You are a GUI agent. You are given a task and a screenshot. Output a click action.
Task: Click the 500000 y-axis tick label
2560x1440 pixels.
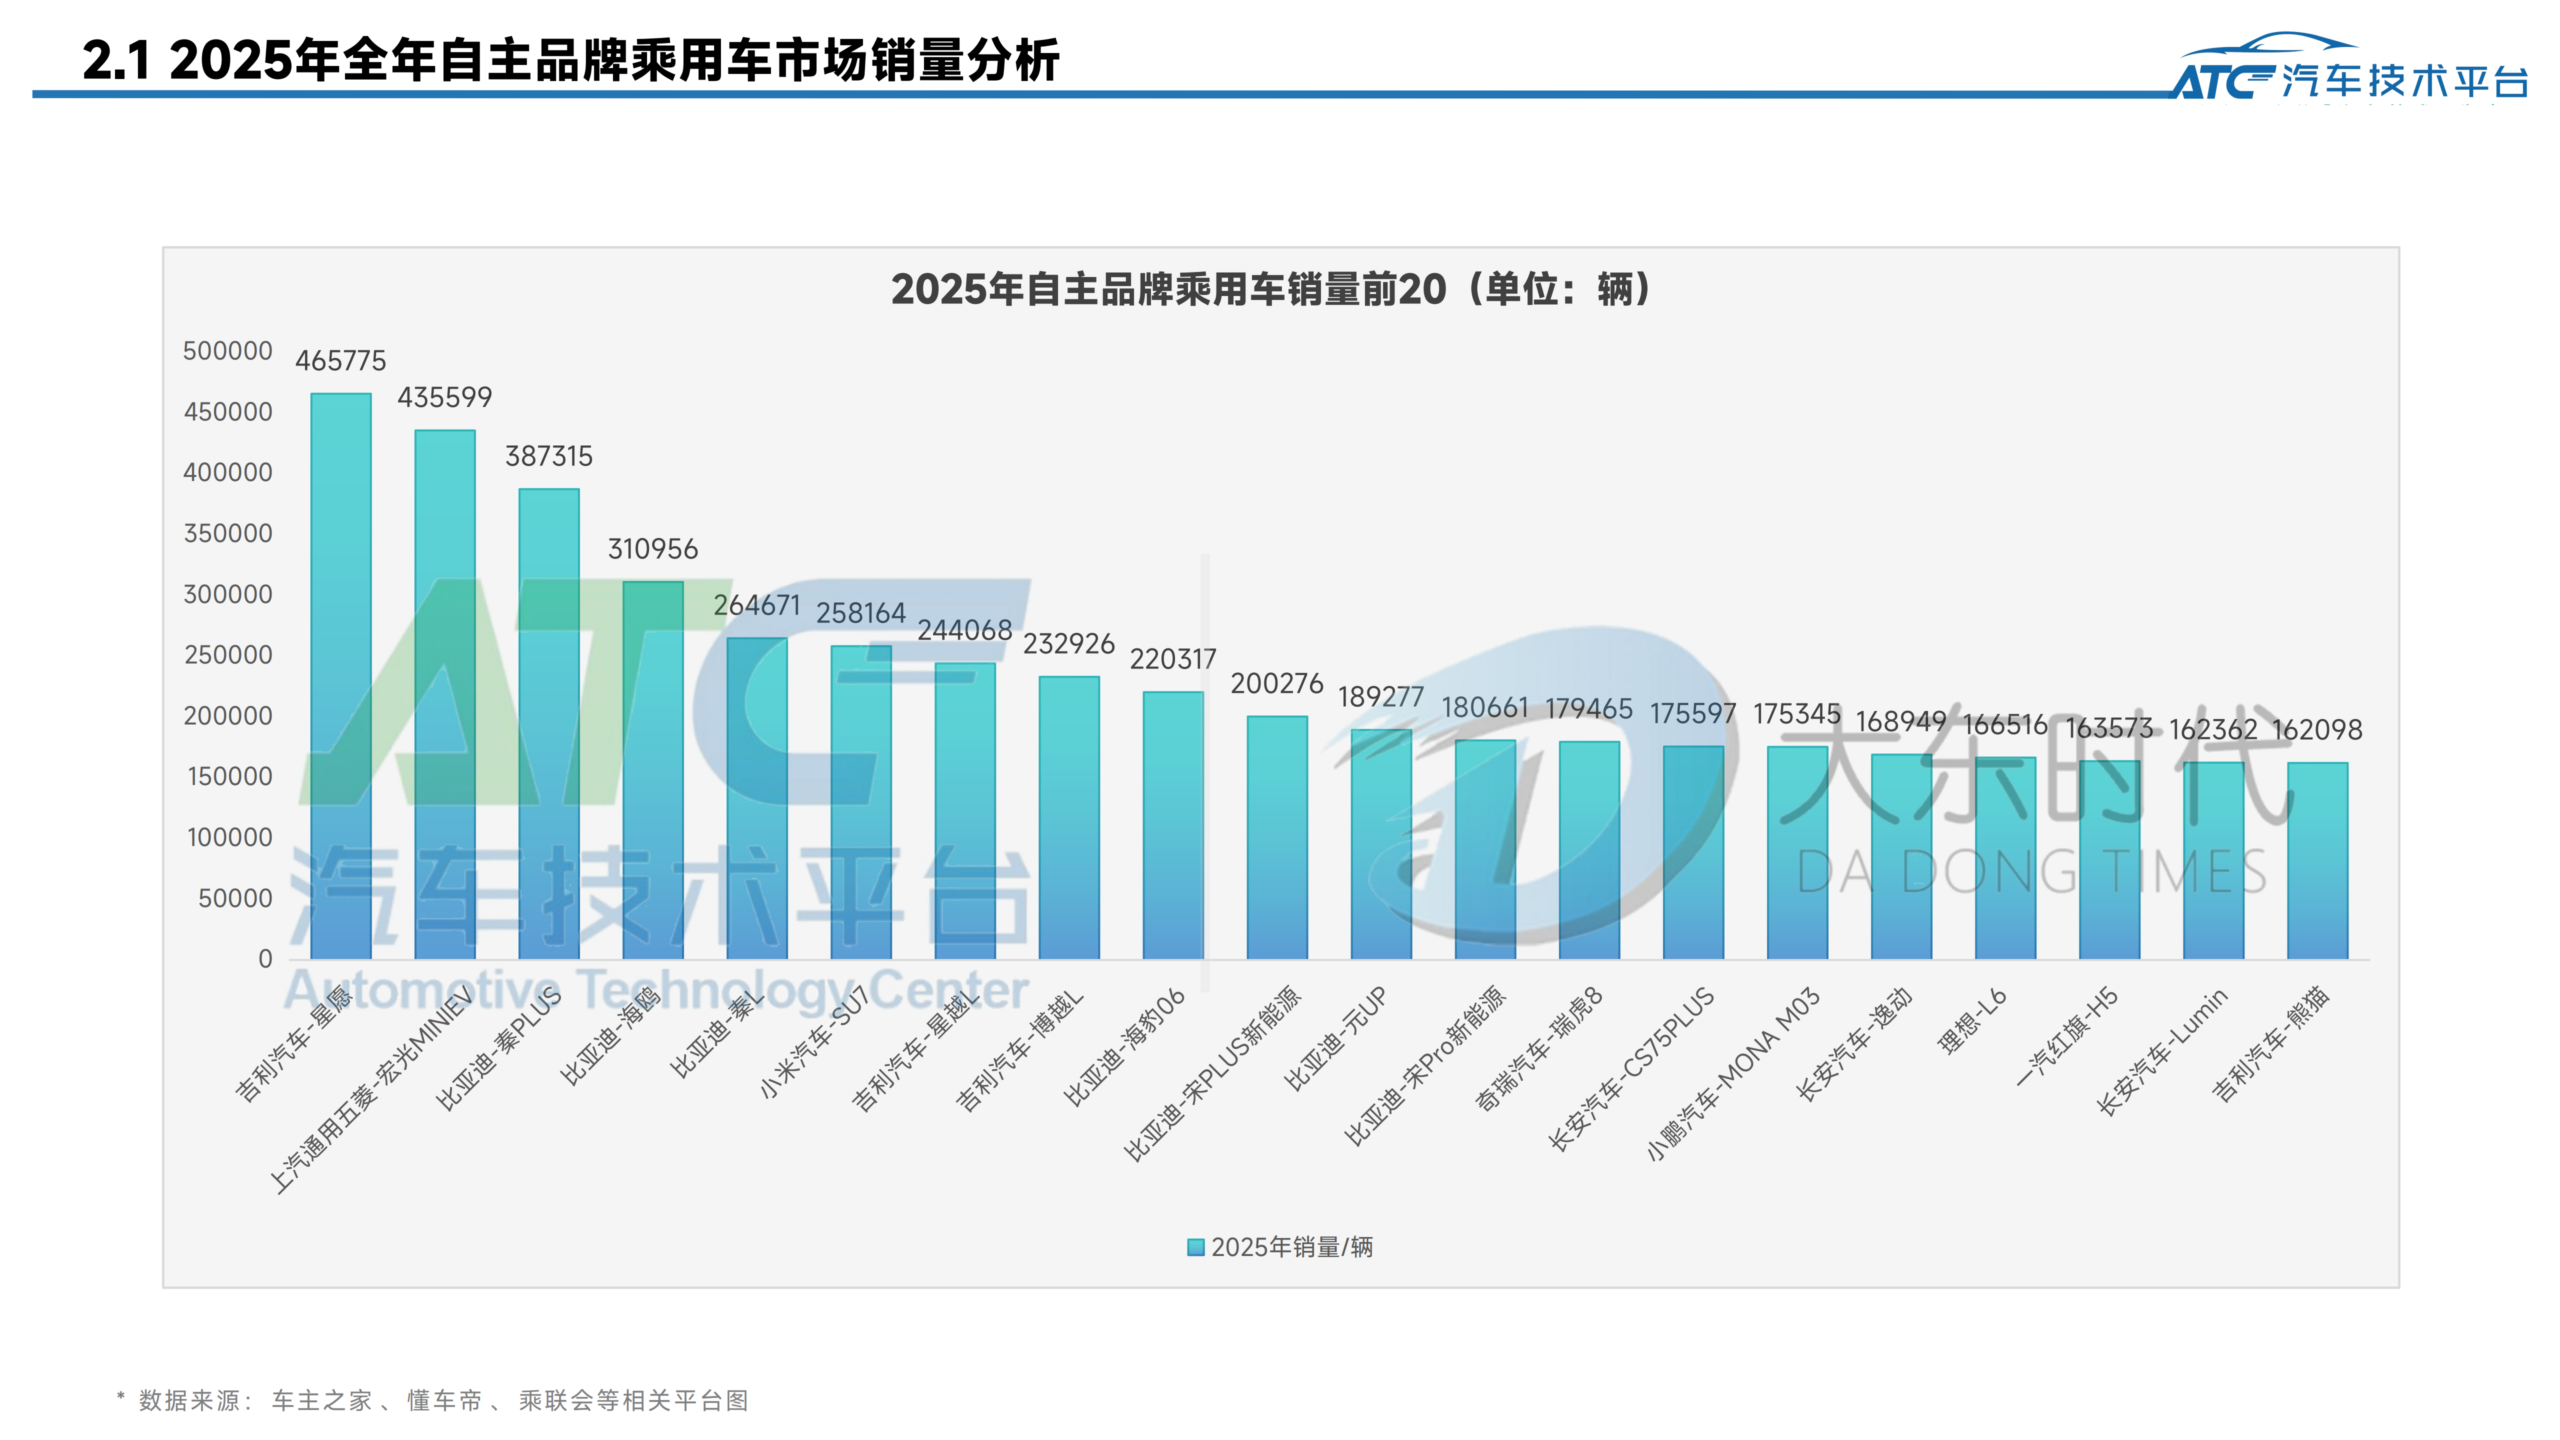point(228,351)
